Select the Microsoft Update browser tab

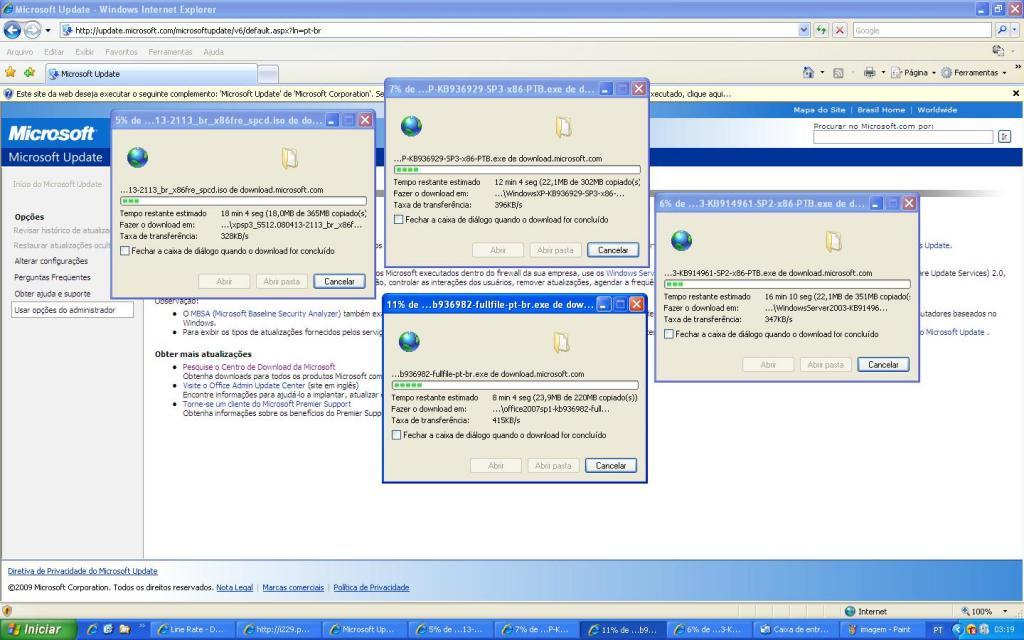(x=152, y=74)
